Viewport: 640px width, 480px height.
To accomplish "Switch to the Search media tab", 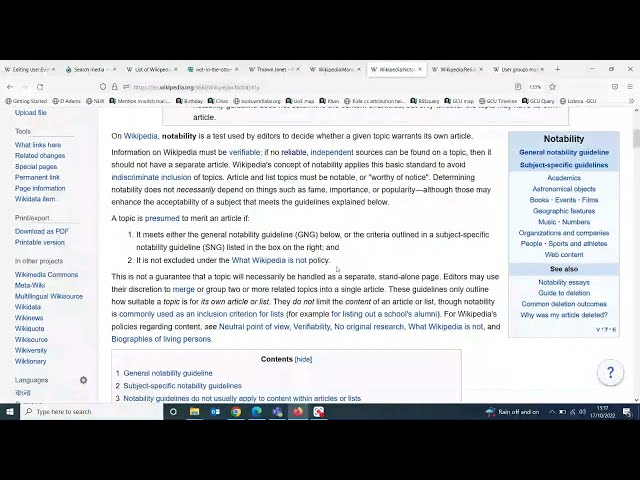I will tap(90, 69).
